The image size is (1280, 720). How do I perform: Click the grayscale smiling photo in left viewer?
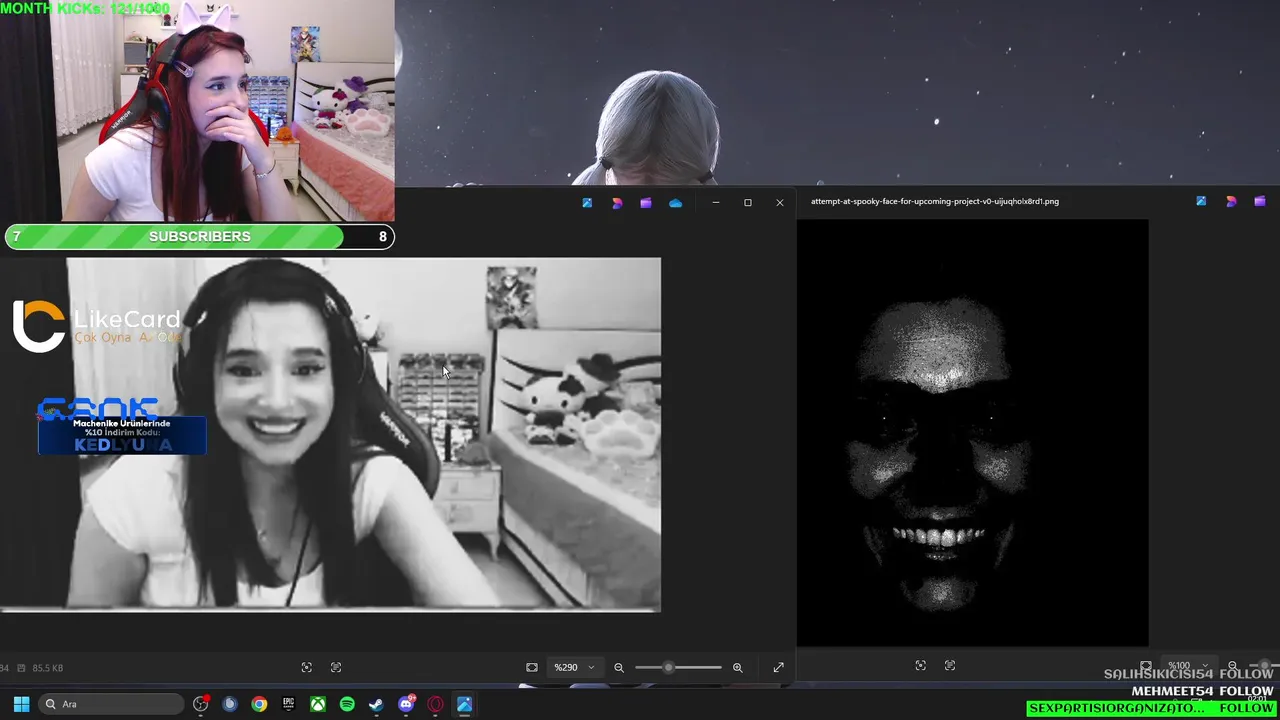click(330, 434)
